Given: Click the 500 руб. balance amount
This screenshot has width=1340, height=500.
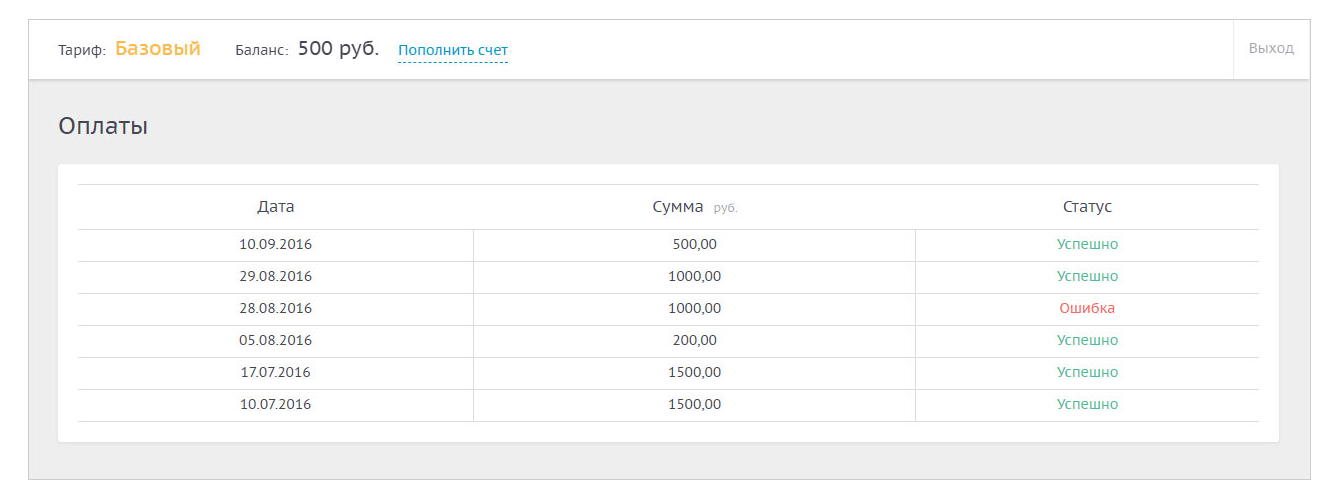Looking at the screenshot, I should tap(338, 48).
